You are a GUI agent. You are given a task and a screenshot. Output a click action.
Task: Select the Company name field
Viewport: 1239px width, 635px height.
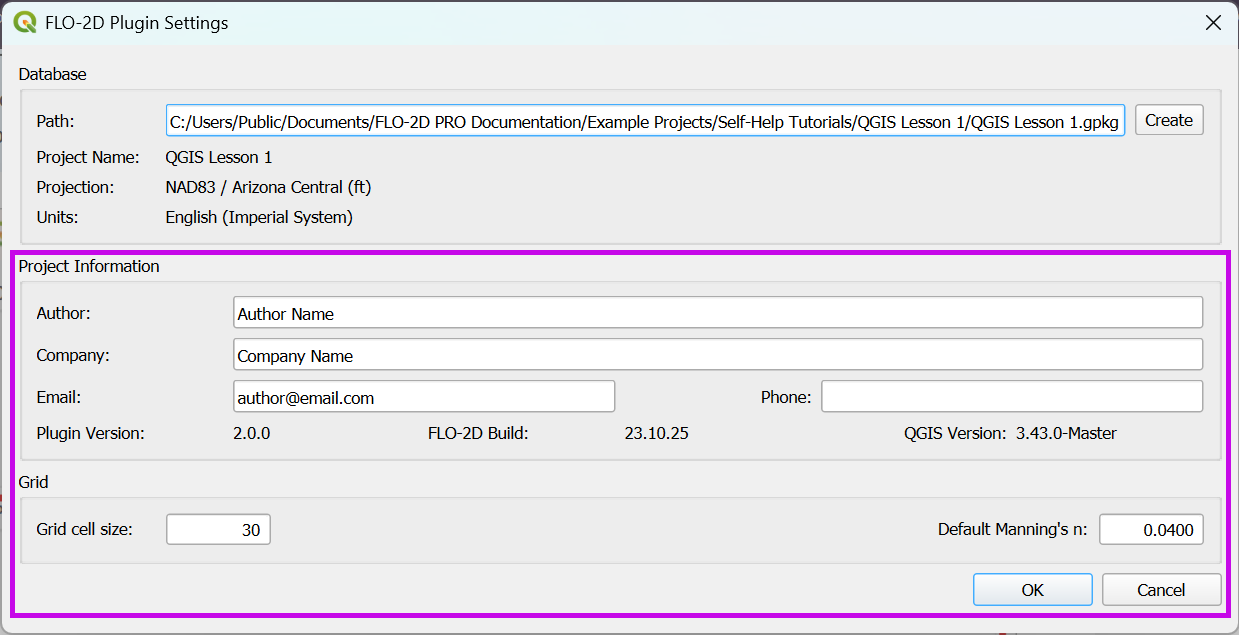717,355
